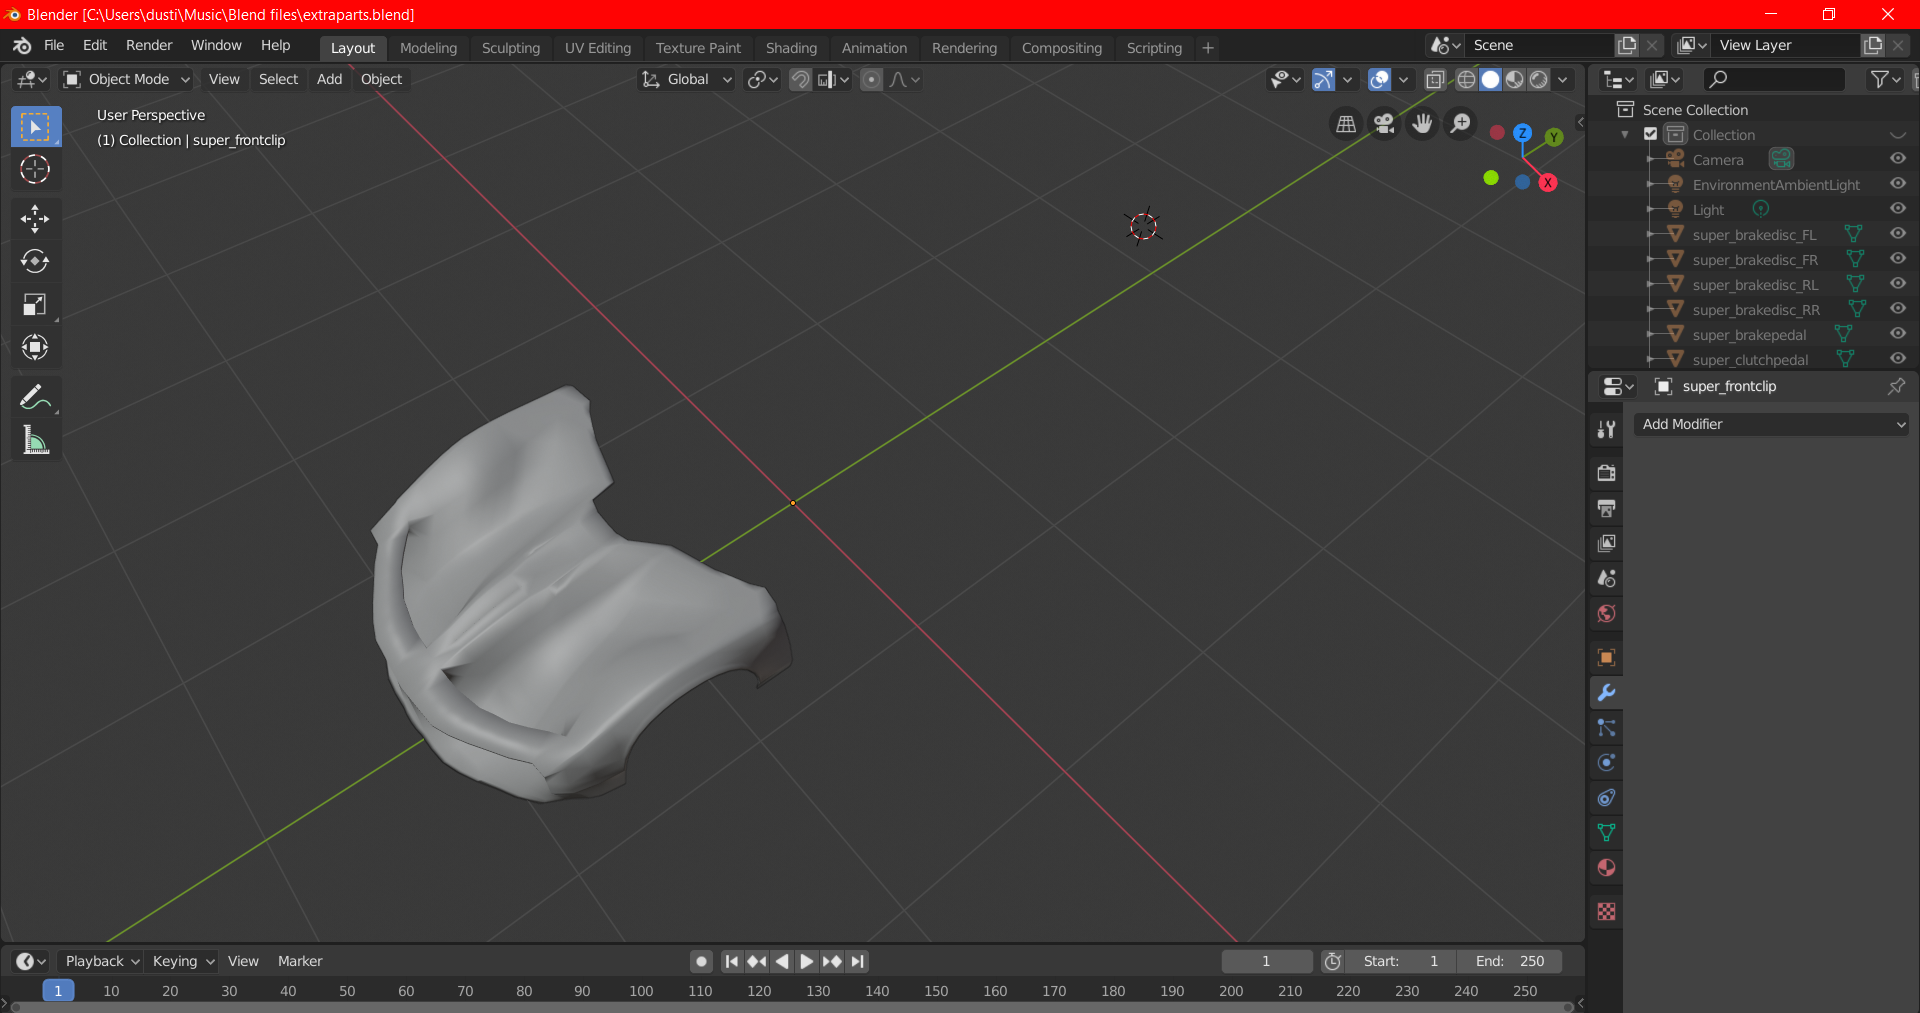Open Object properties tab
This screenshot has width=1920, height=1013.
(x=1606, y=657)
